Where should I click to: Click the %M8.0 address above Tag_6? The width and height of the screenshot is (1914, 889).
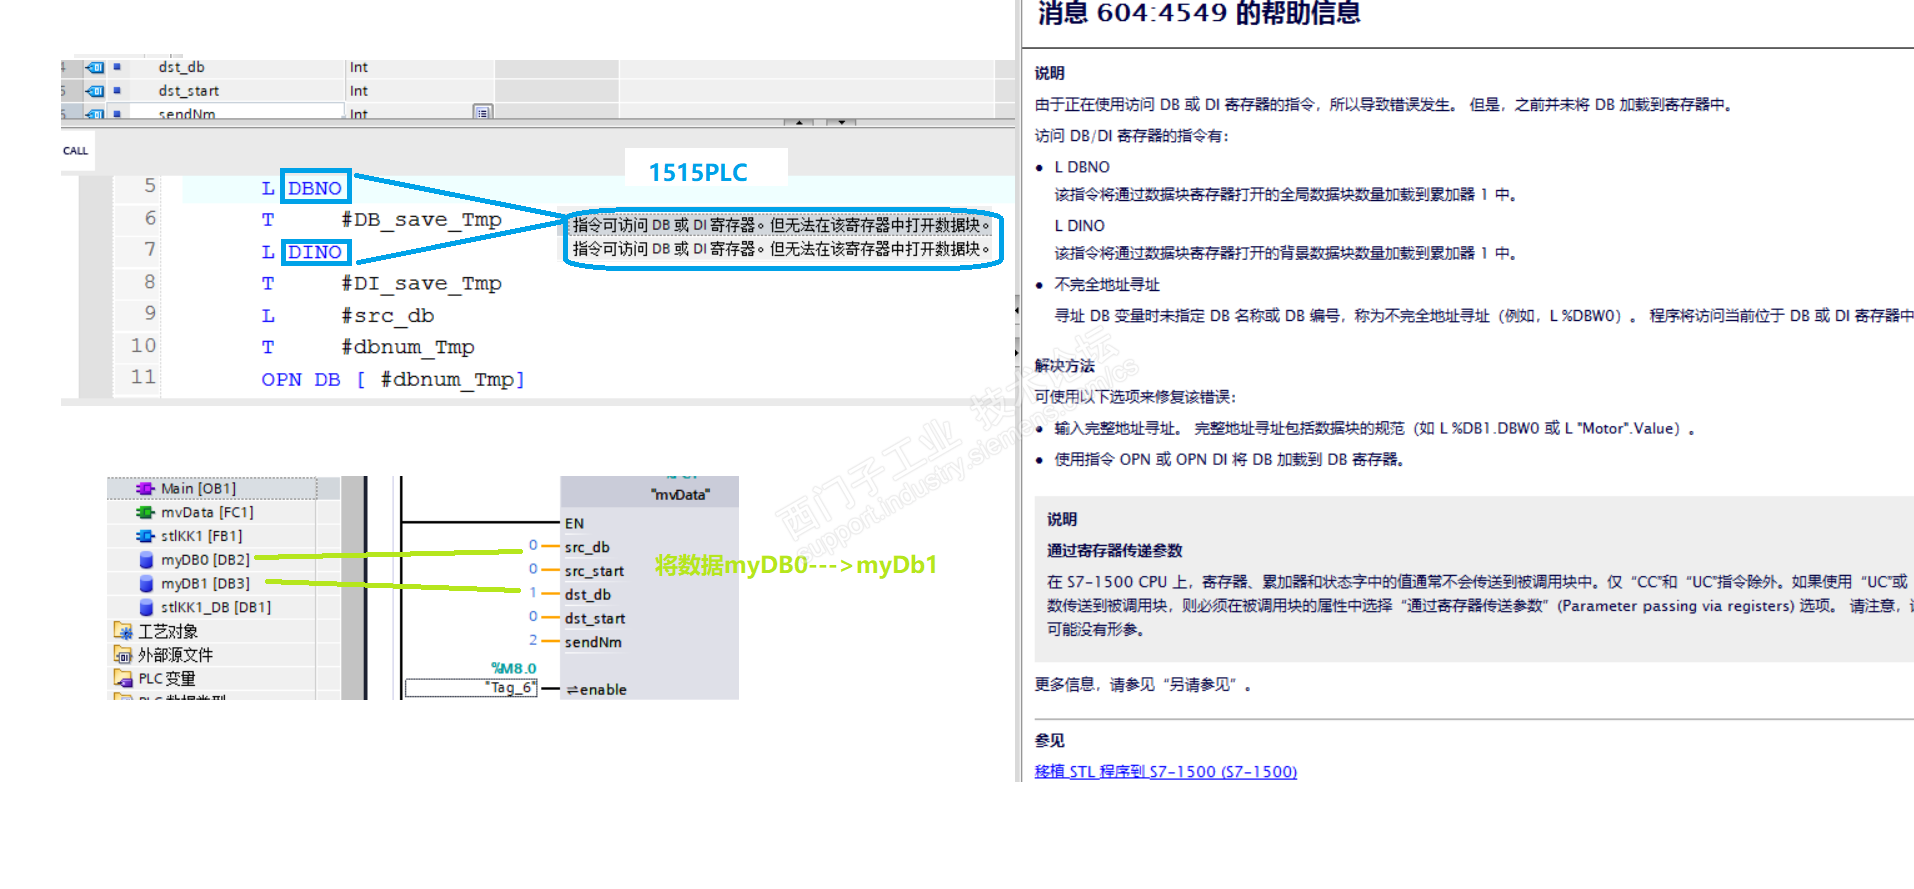pos(513,668)
